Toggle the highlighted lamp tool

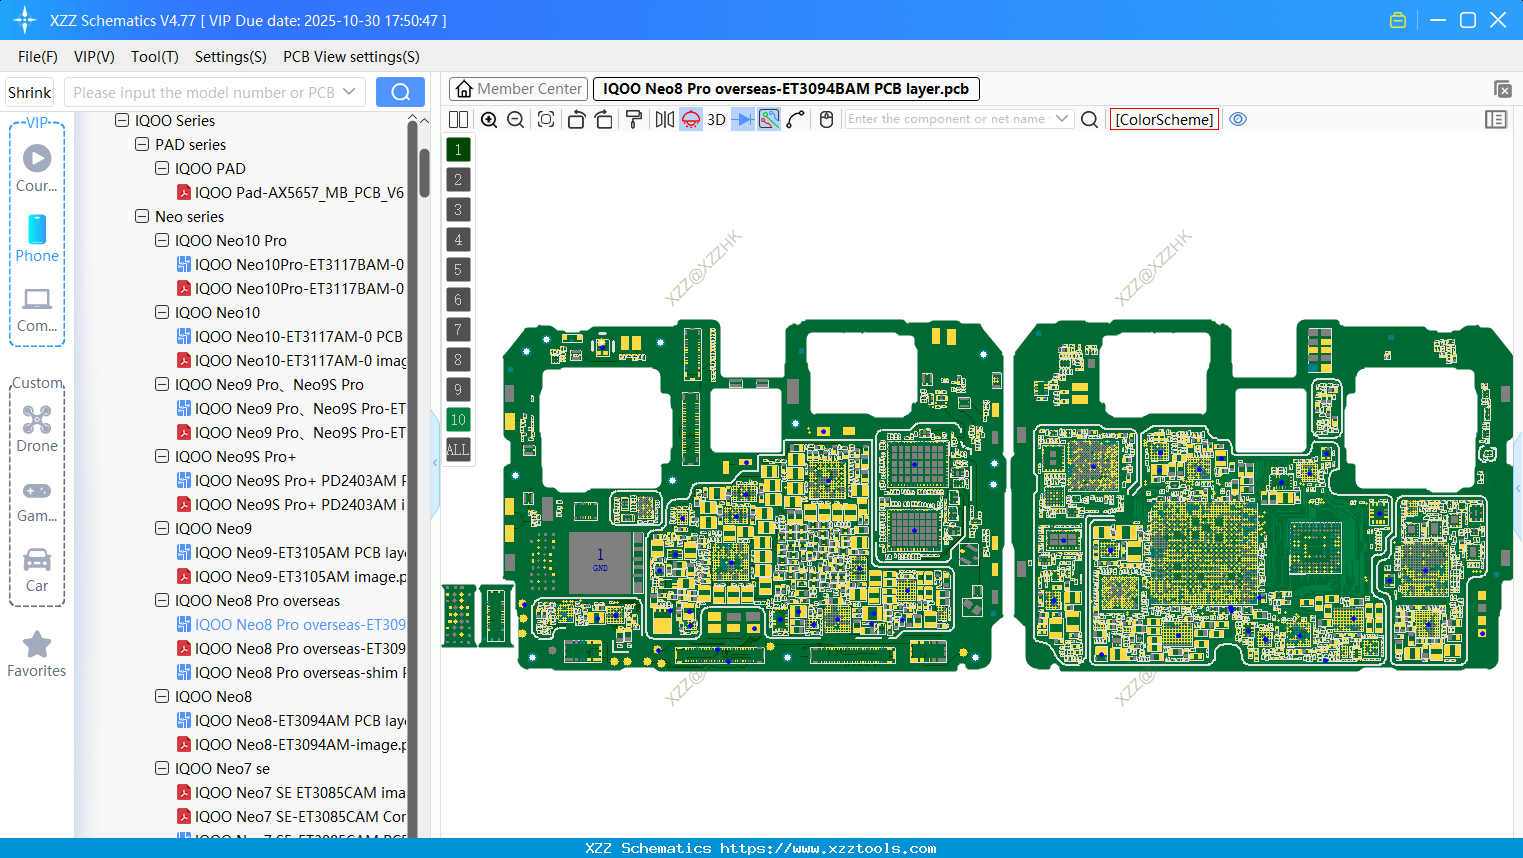[691, 119]
